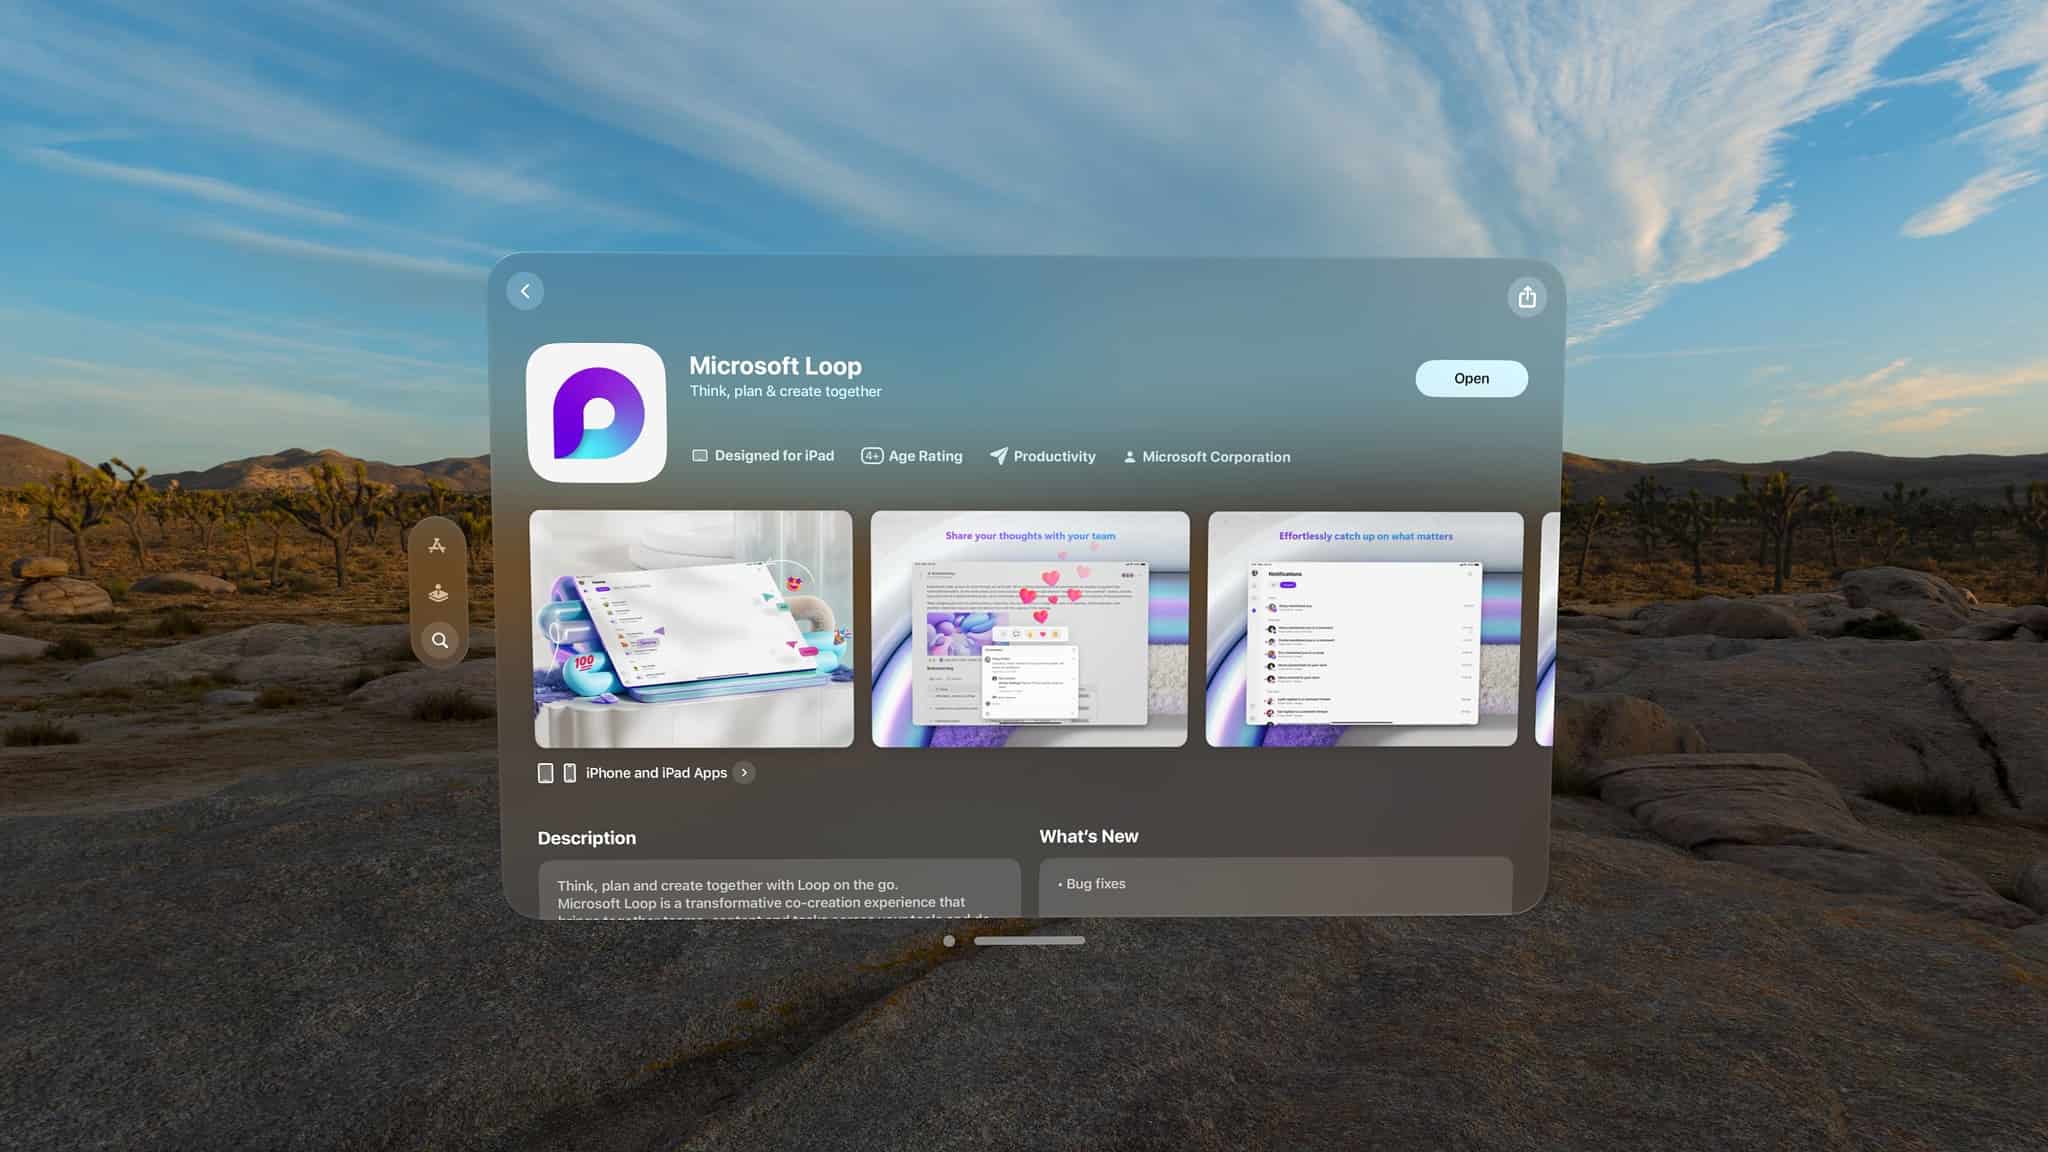
Task: Open the Apps tab in sidebar
Action: [437, 545]
